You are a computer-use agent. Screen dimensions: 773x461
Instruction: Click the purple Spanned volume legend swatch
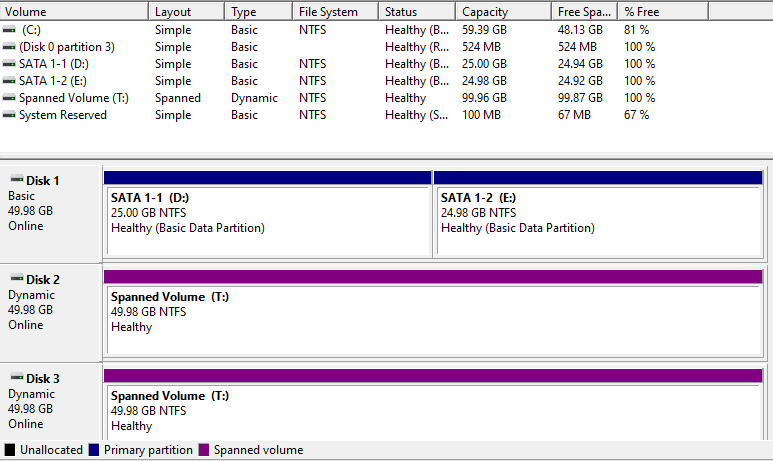point(204,450)
